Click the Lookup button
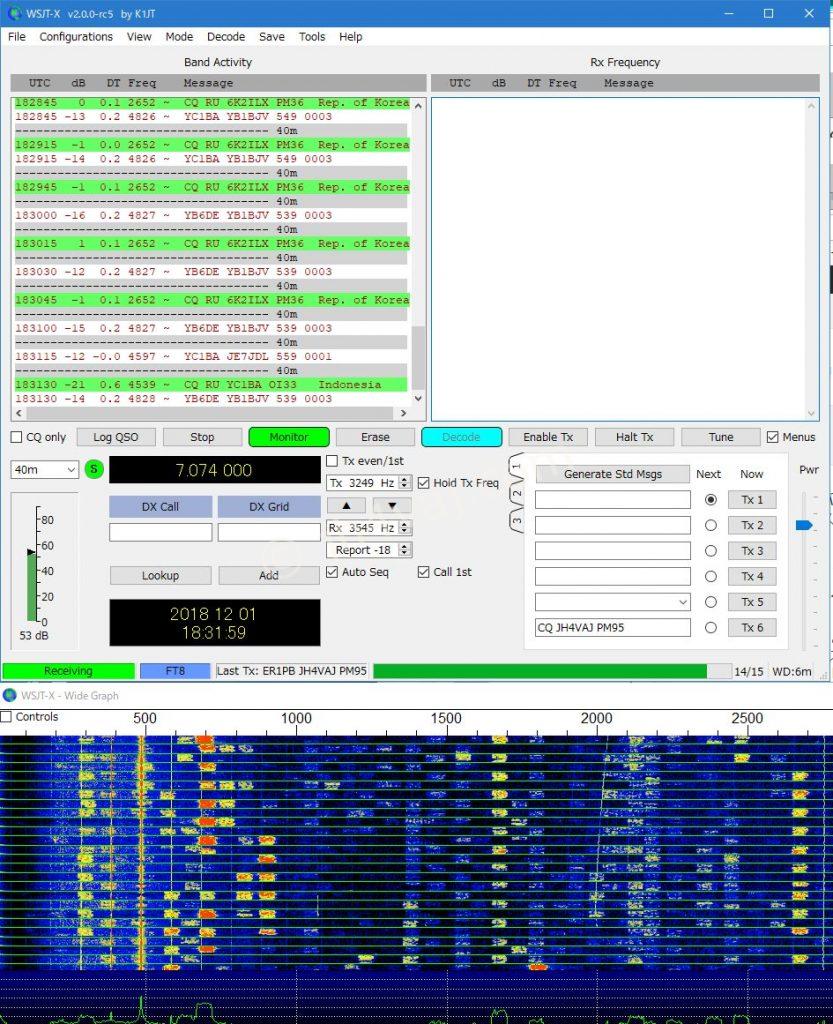The width and height of the screenshot is (833, 1024). [161, 575]
